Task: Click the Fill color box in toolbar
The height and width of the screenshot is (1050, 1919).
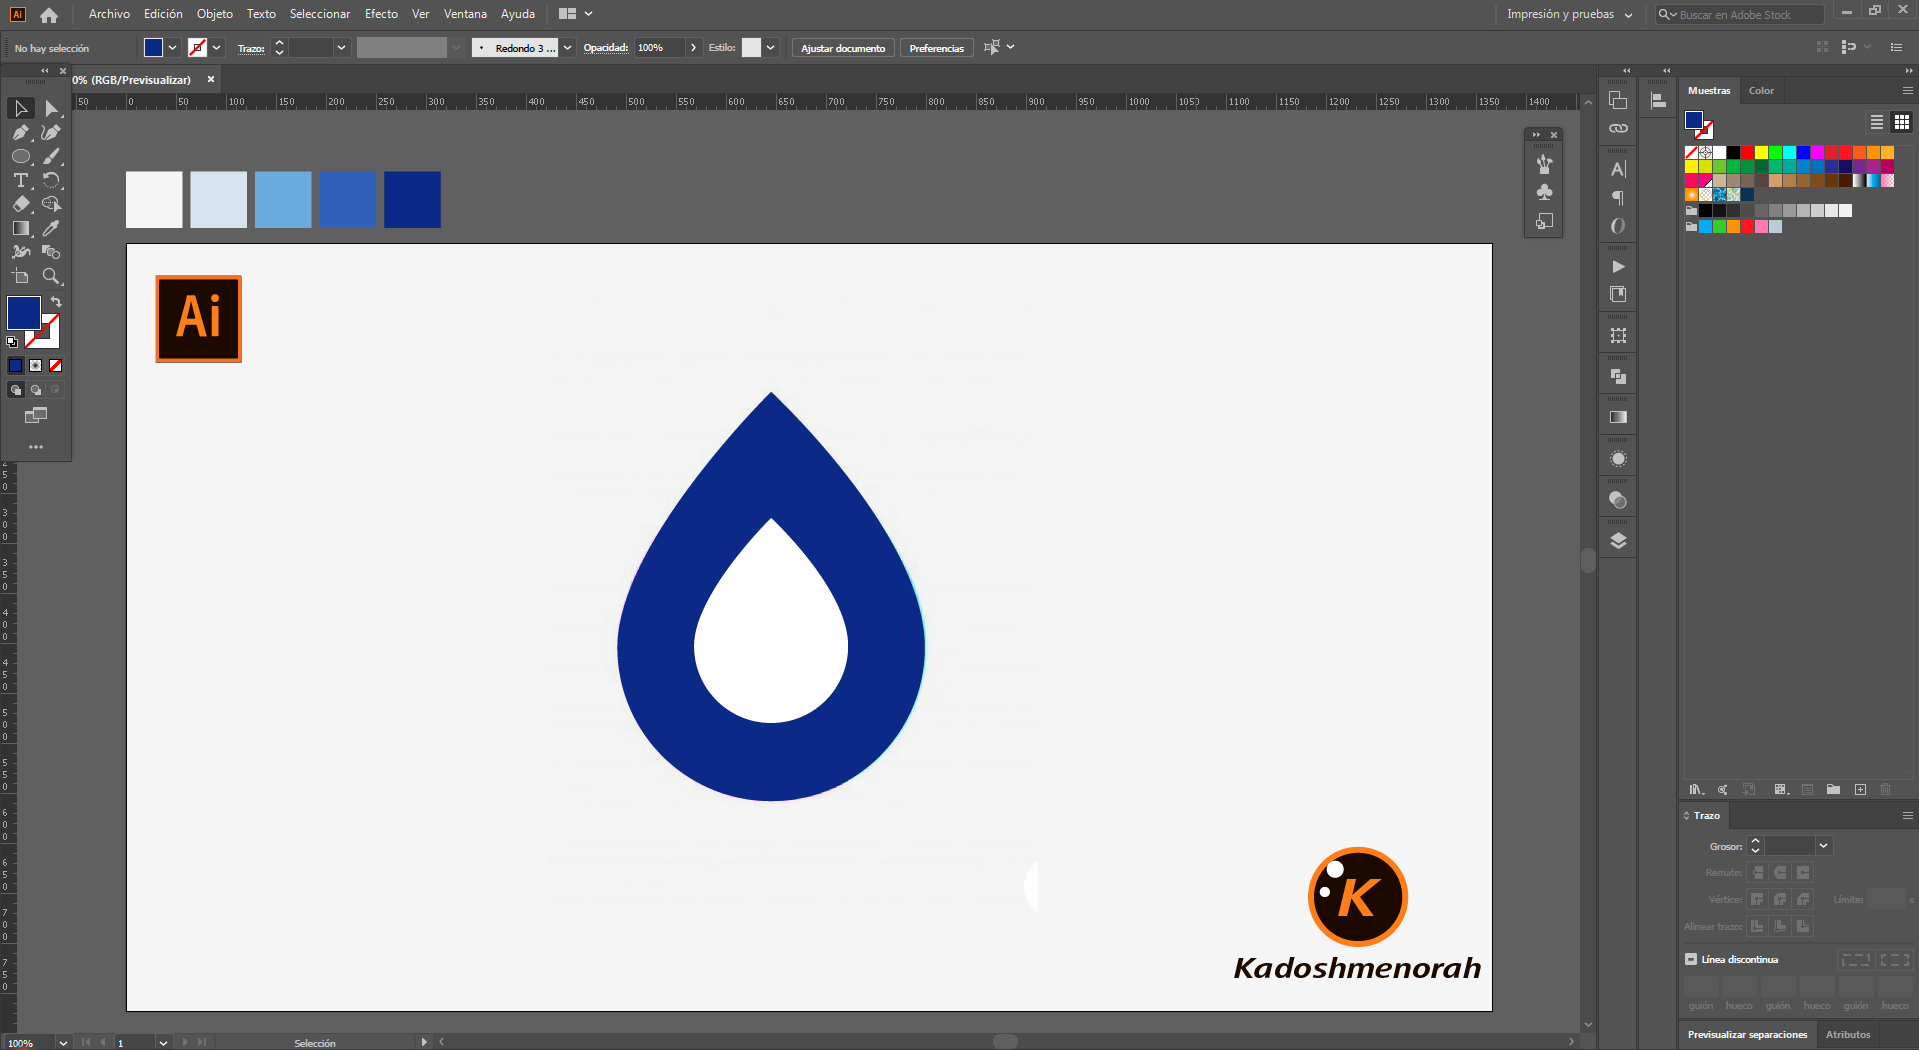Action: click(24, 313)
